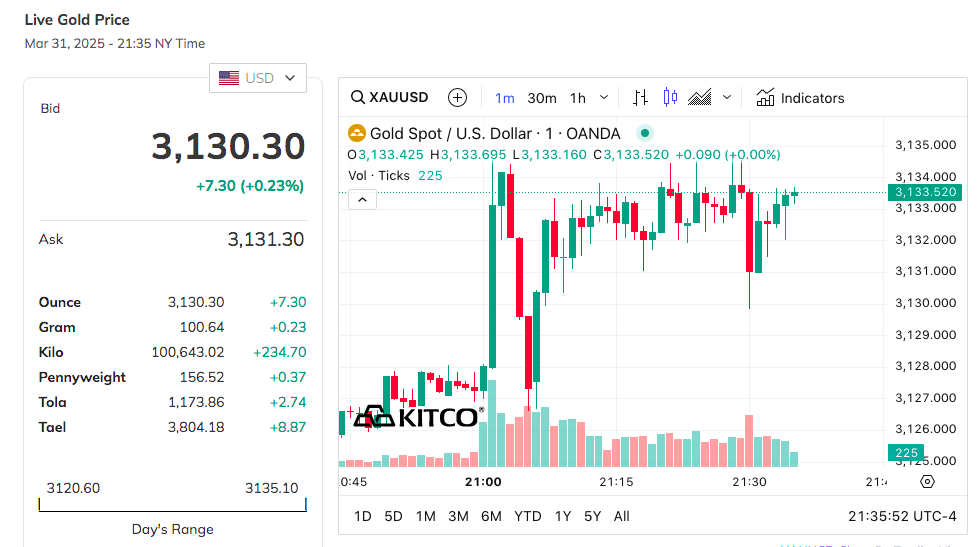Open chart settings gear icon

(927, 481)
